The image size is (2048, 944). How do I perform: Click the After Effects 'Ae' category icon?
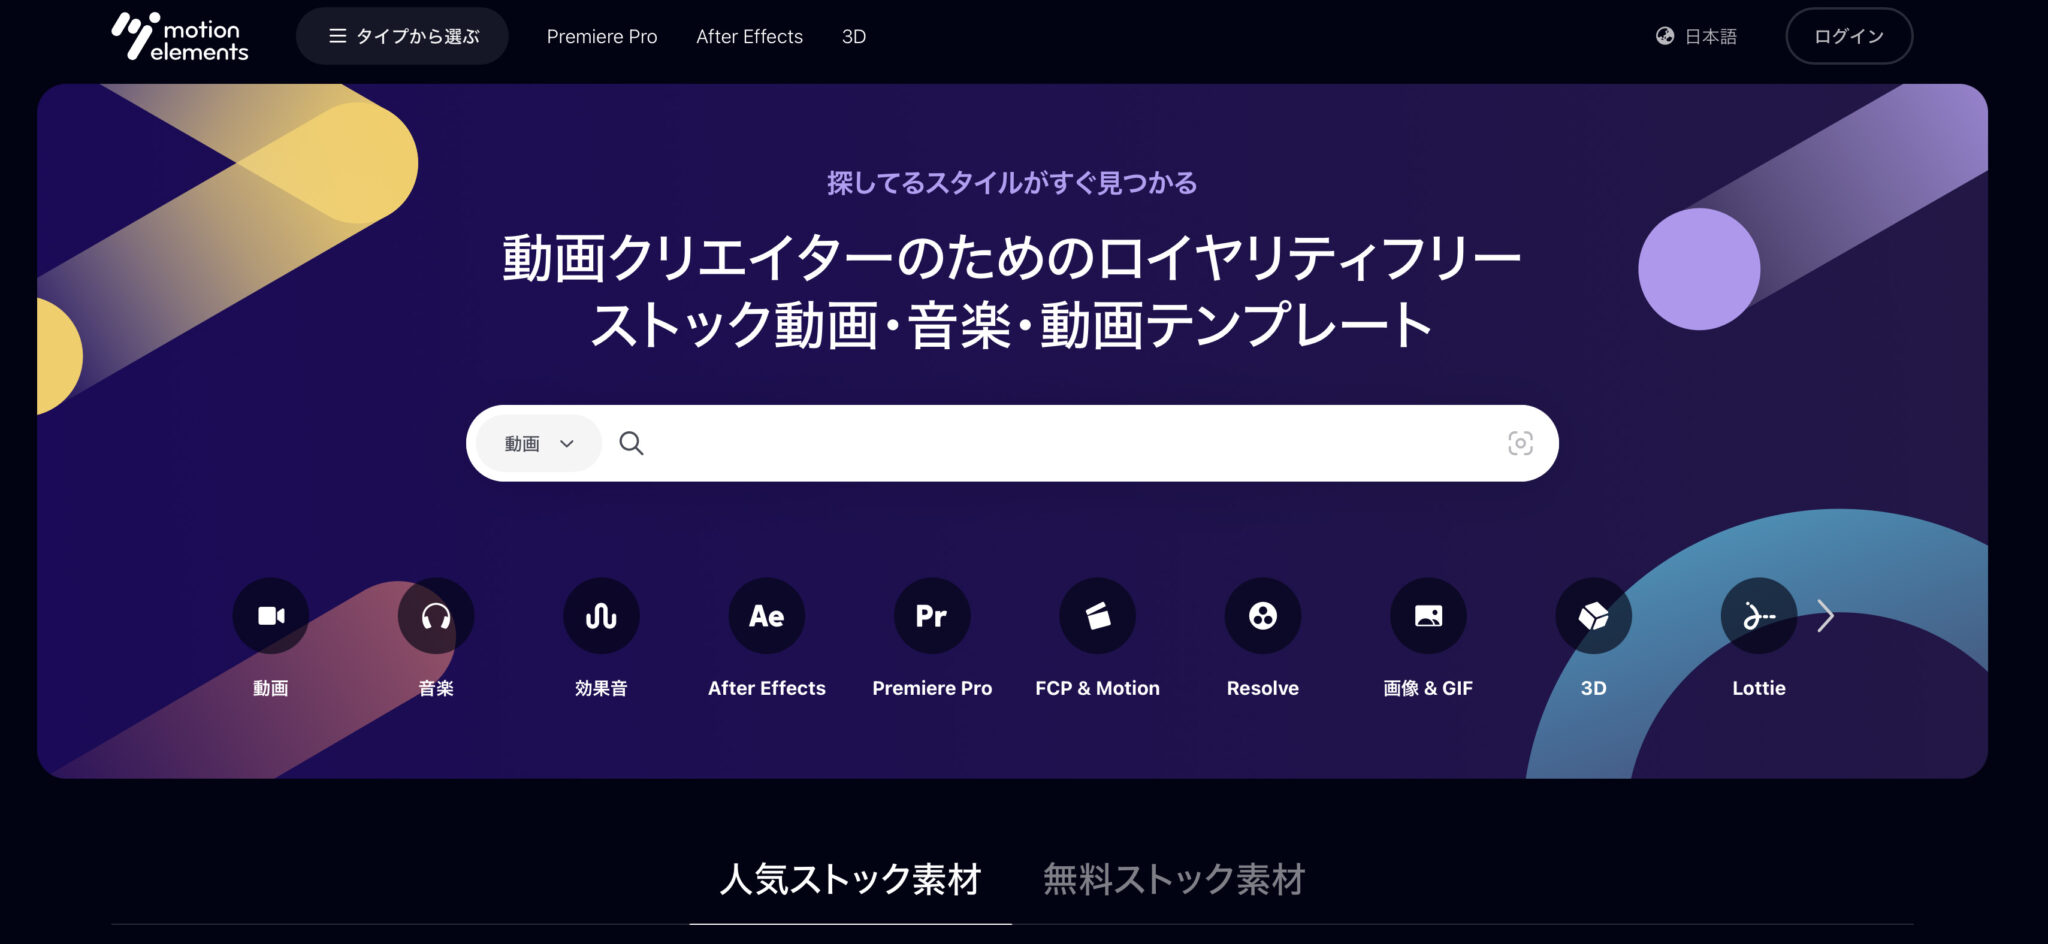tap(766, 615)
